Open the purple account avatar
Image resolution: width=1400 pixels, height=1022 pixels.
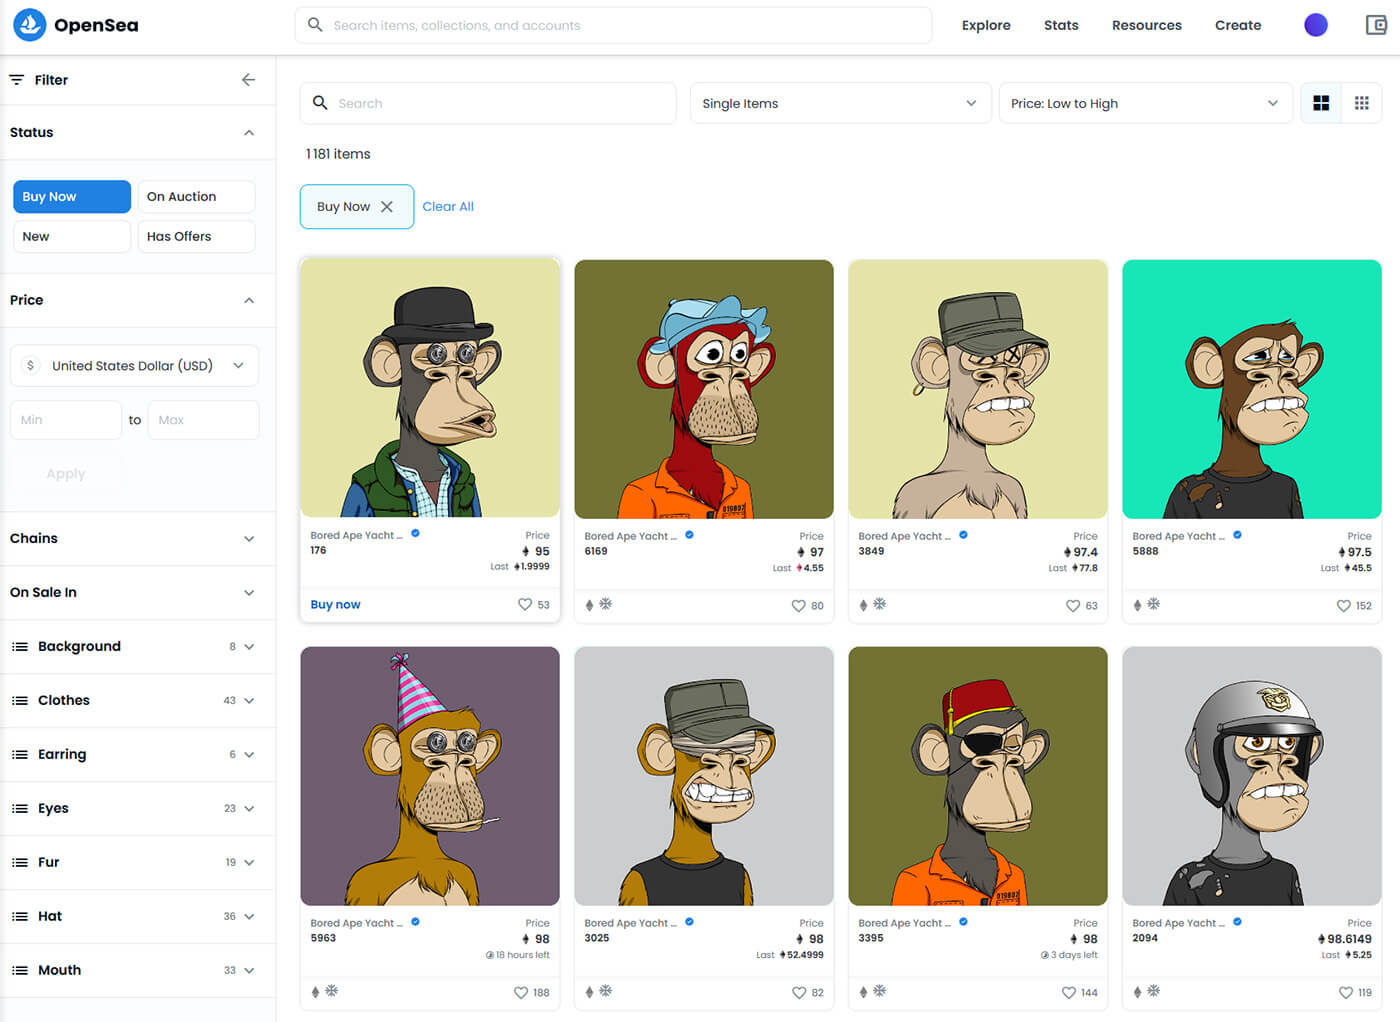point(1316,25)
